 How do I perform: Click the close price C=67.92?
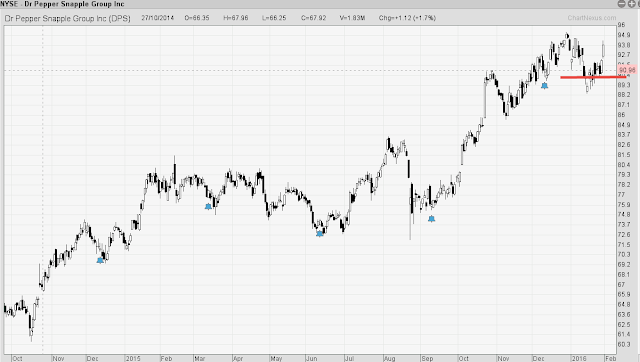click(x=313, y=18)
